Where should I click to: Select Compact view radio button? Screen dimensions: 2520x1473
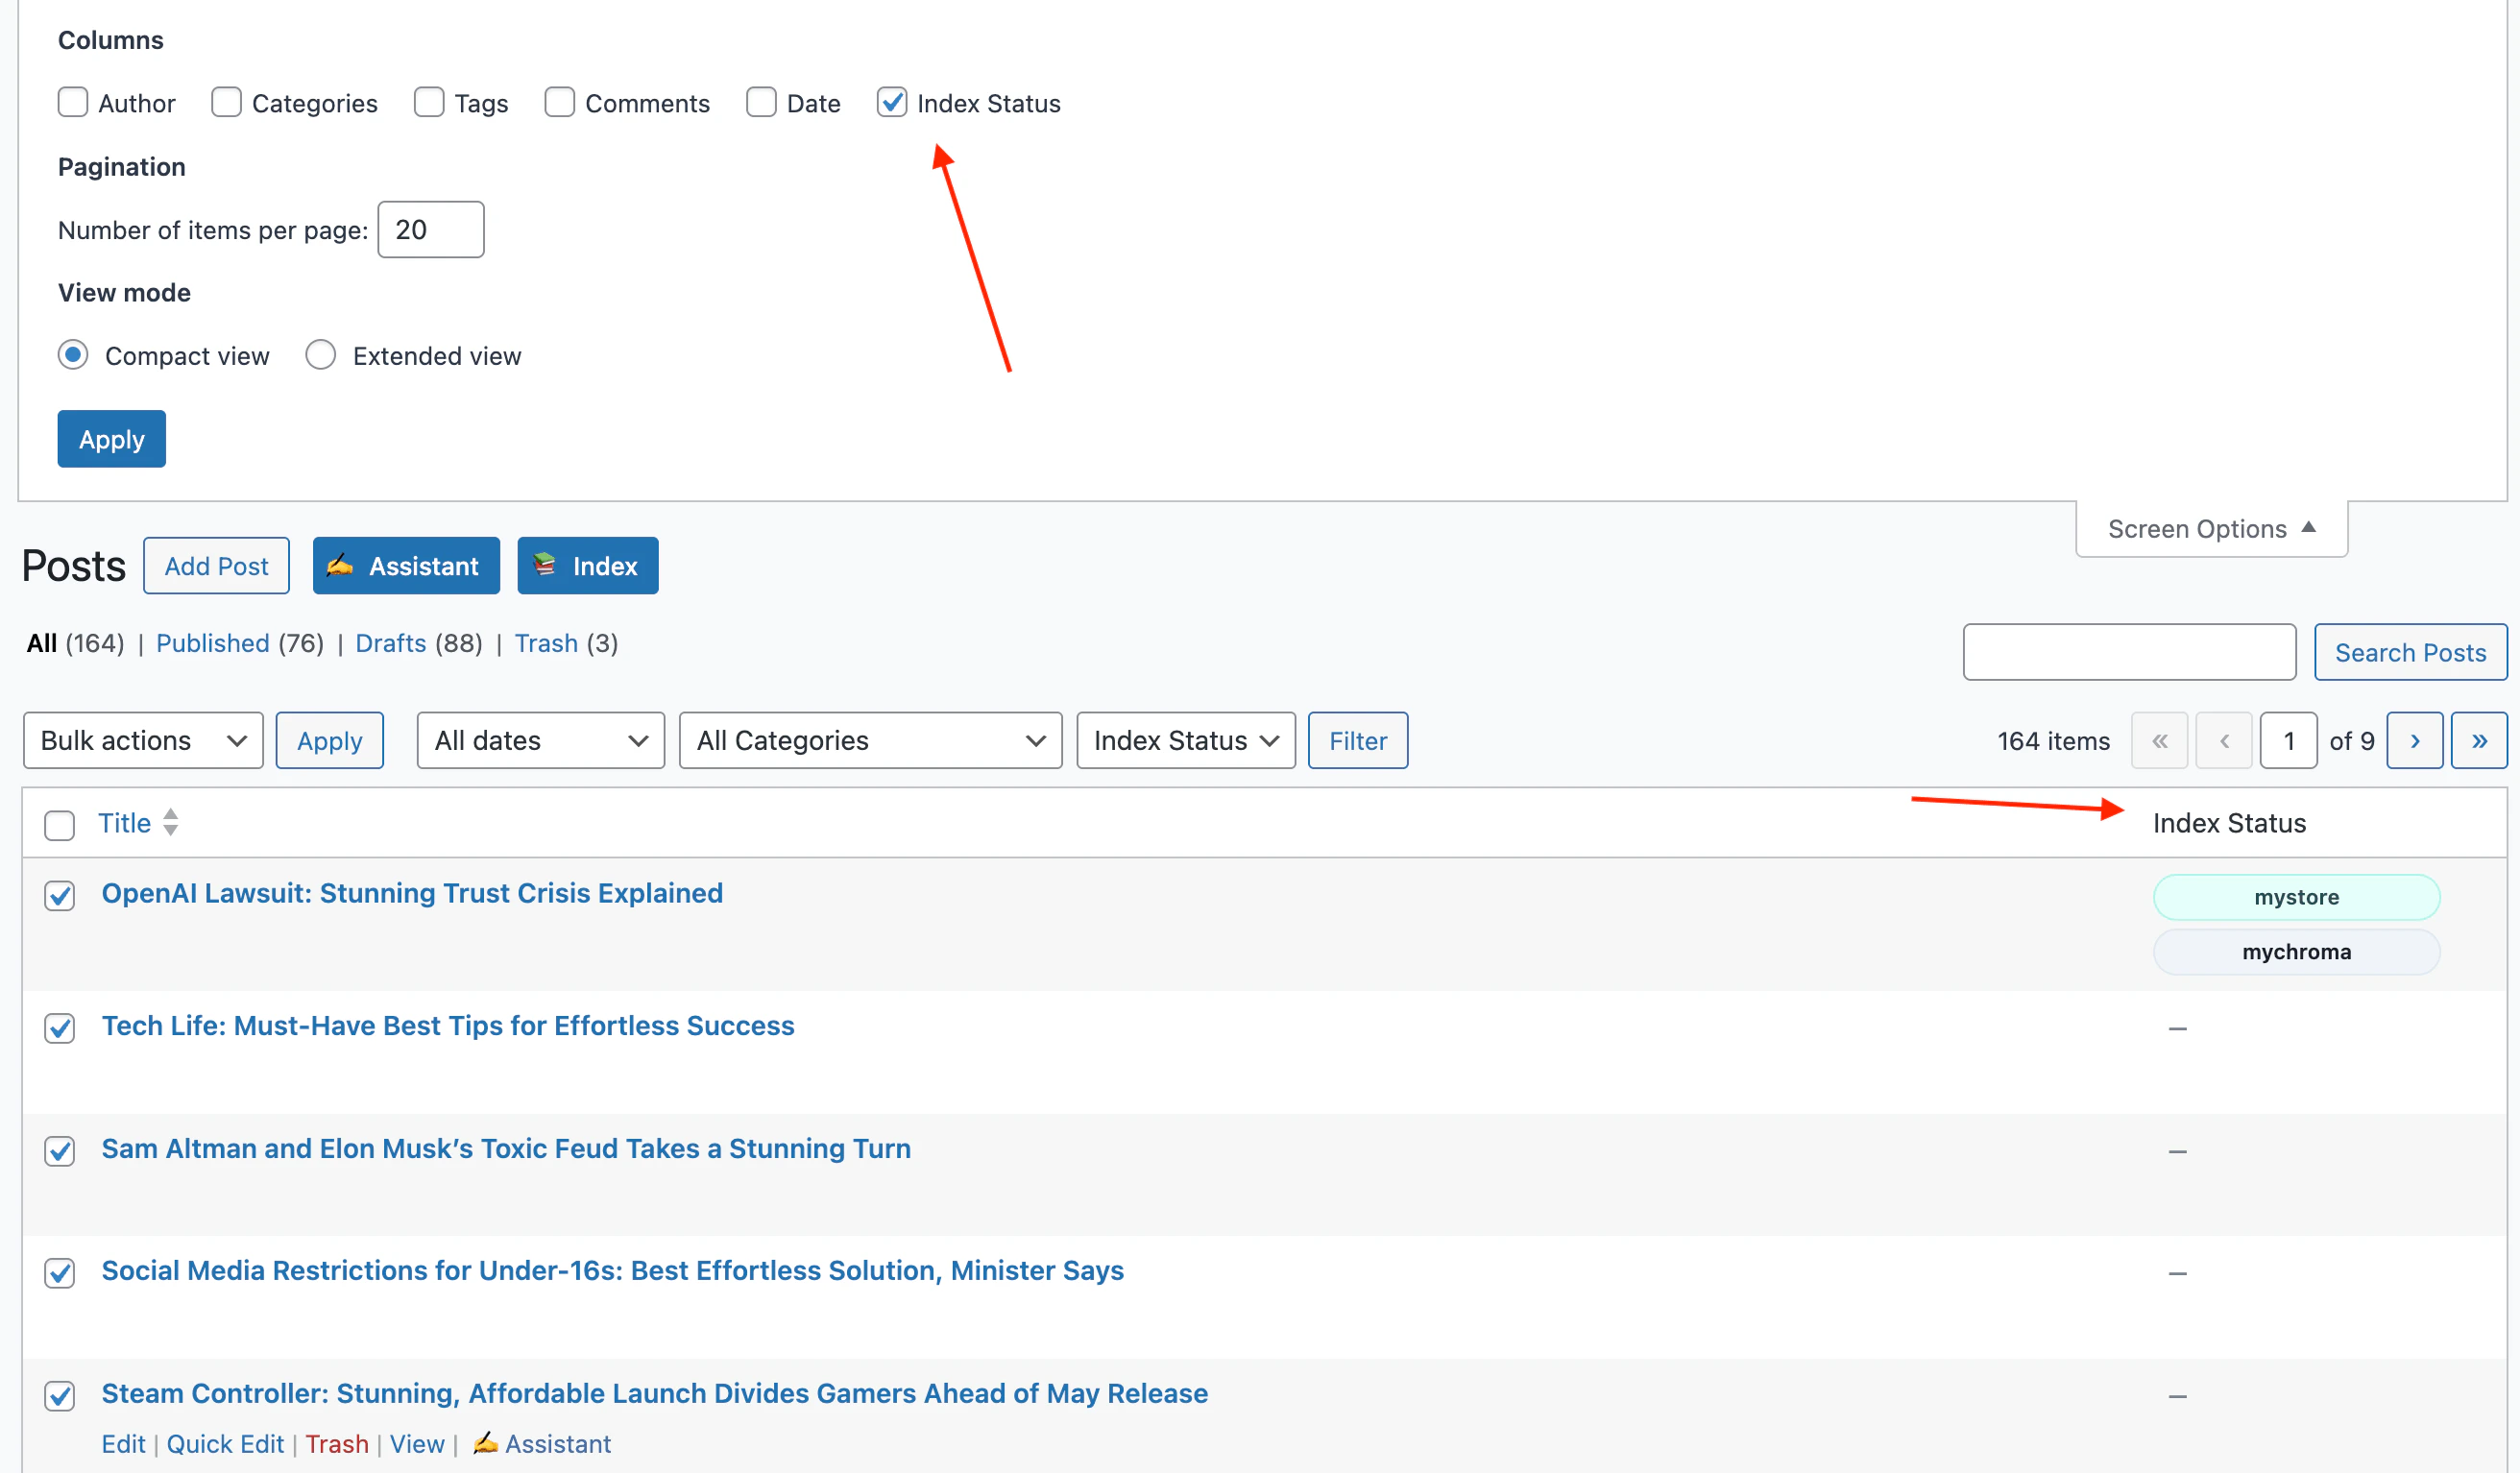[x=73, y=355]
